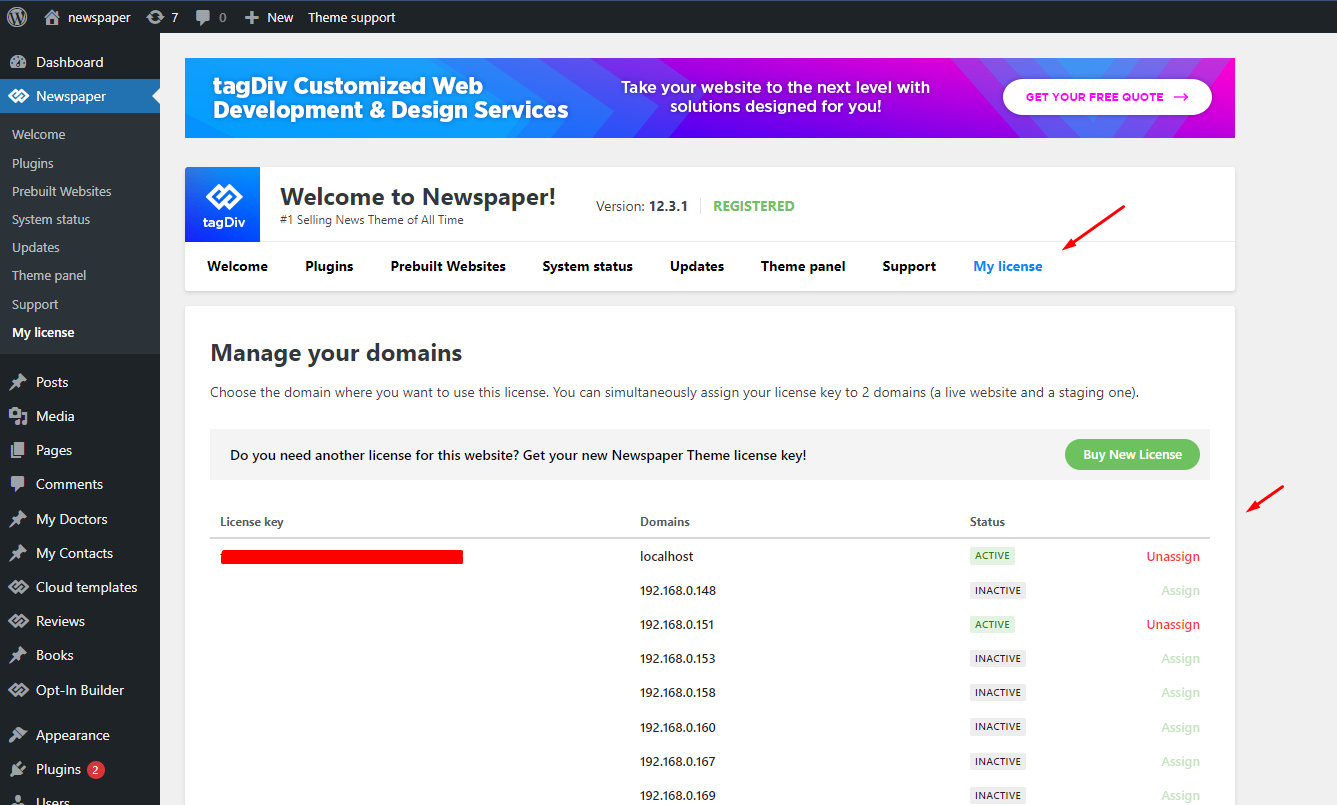This screenshot has width=1337, height=805.
Task: Click the Plugins plug icon
Action: point(18,769)
